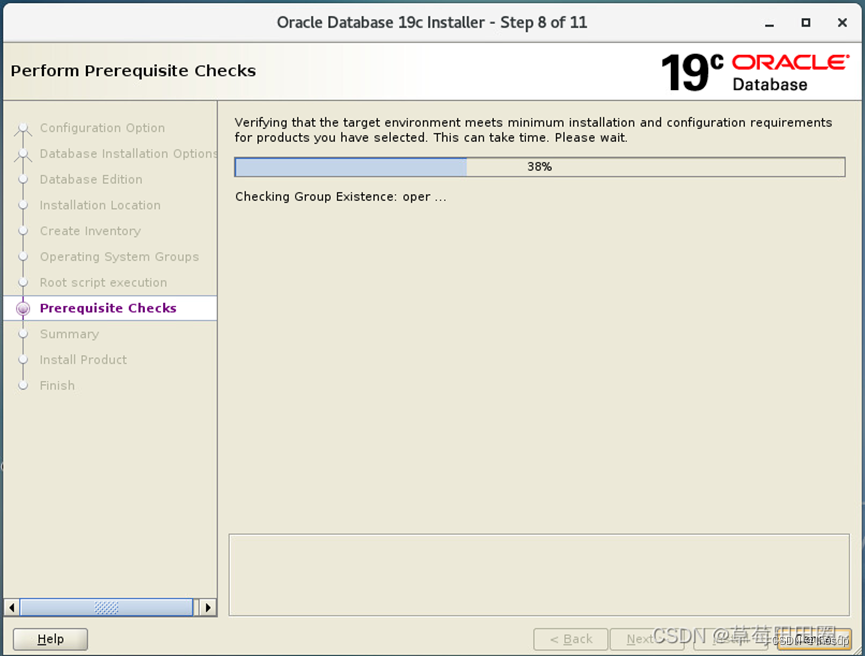
Task: Select the Create Inventory step
Action: (90, 231)
